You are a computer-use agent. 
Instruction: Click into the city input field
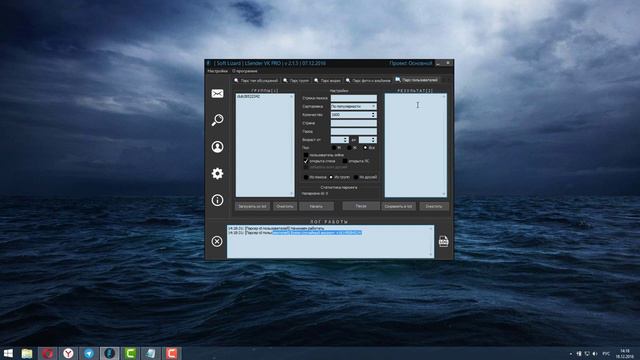coord(353,131)
